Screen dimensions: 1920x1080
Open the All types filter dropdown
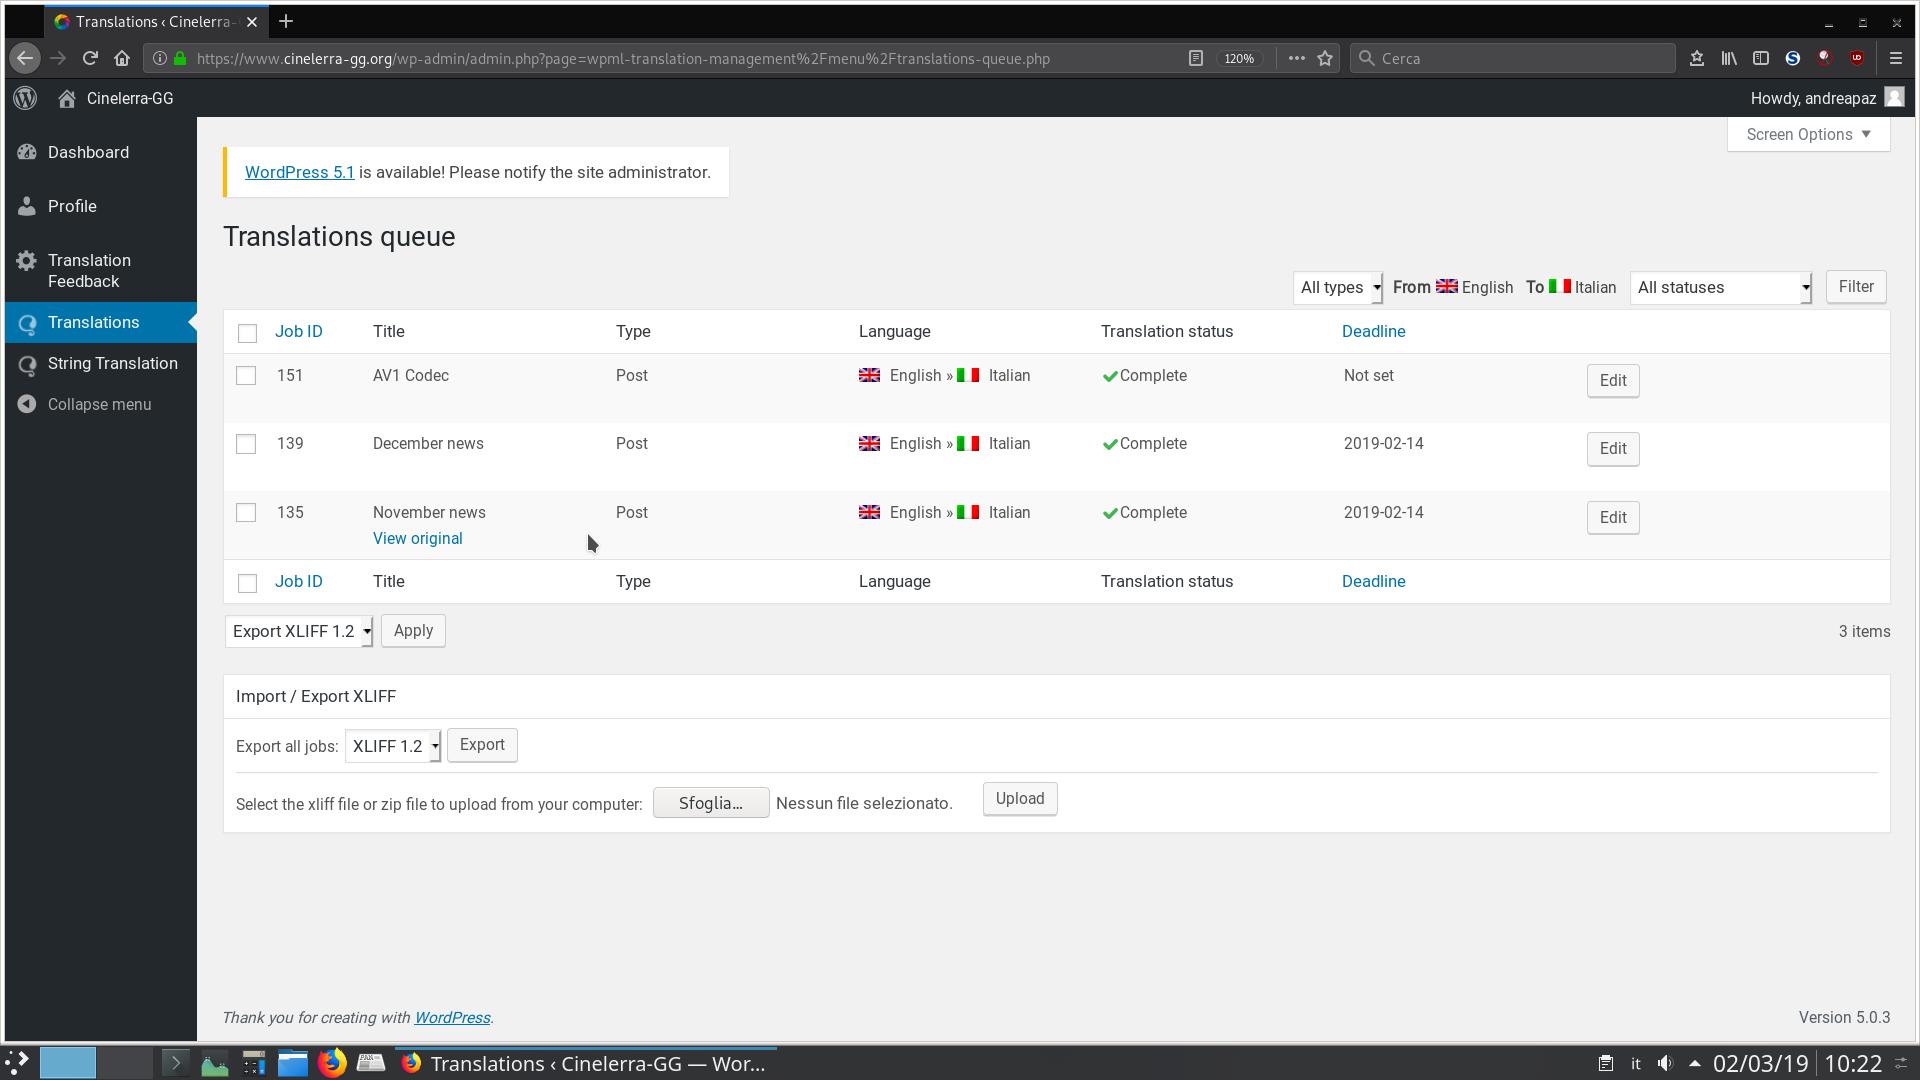coord(1338,288)
